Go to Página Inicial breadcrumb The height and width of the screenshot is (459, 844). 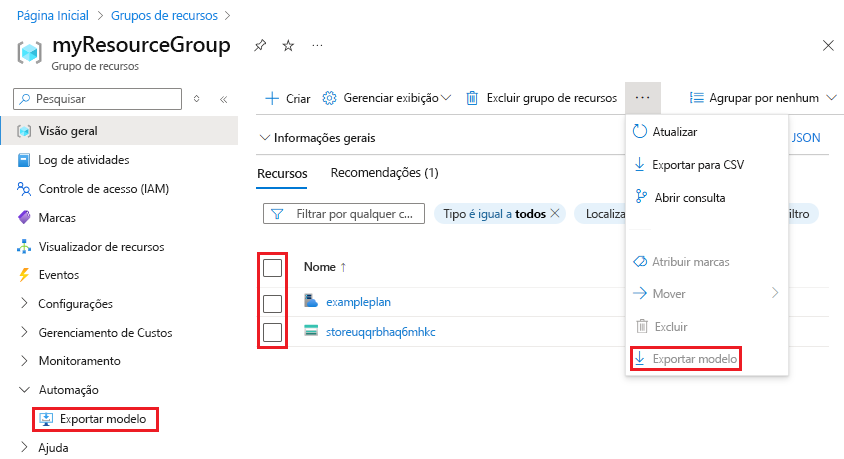point(53,16)
